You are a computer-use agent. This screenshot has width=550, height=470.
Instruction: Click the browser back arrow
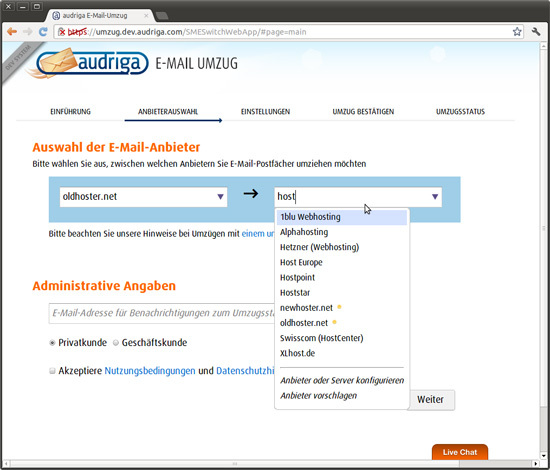[x=12, y=32]
